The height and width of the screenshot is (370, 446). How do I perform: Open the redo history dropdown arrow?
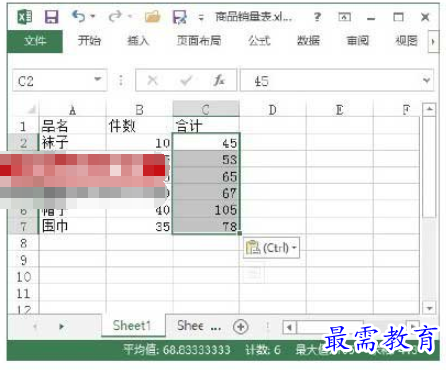point(130,16)
